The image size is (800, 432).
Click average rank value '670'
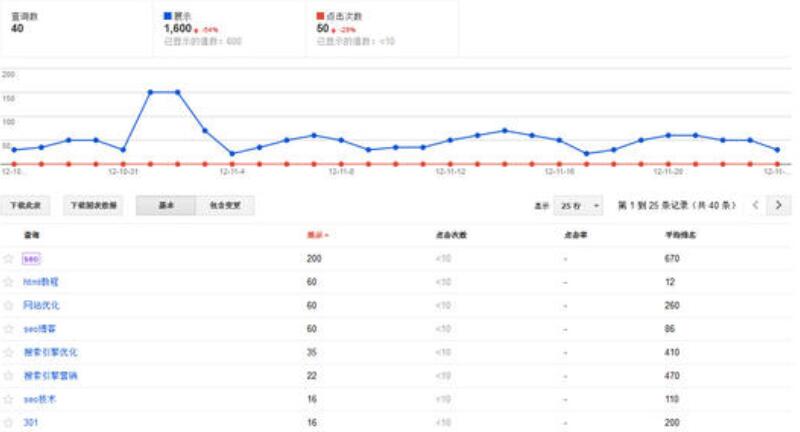(x=672, y=259)
